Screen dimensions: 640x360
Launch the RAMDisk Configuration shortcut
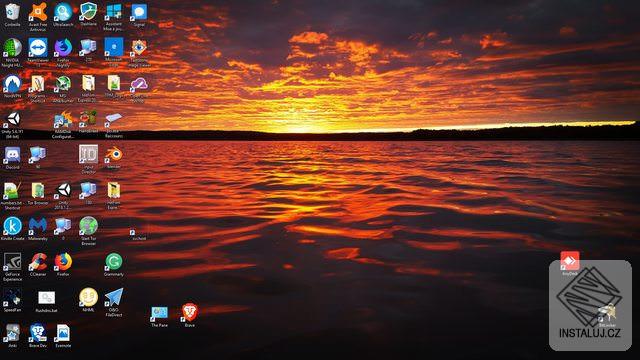pos(63,119)
